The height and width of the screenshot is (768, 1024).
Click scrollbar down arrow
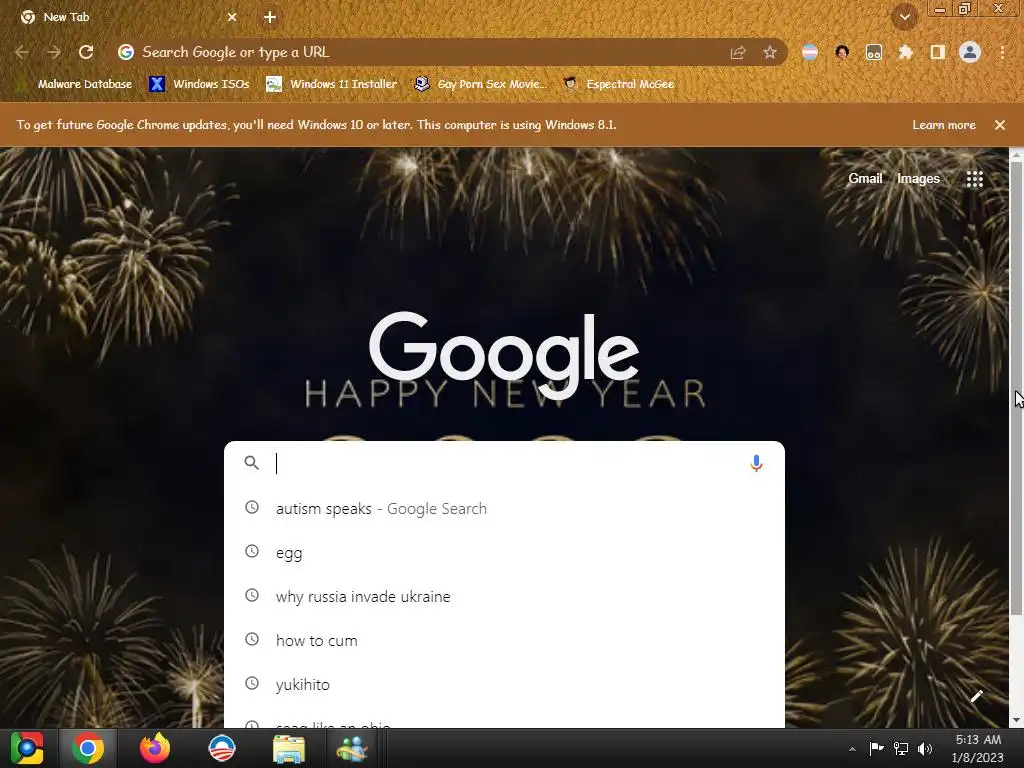[1016, 720]
